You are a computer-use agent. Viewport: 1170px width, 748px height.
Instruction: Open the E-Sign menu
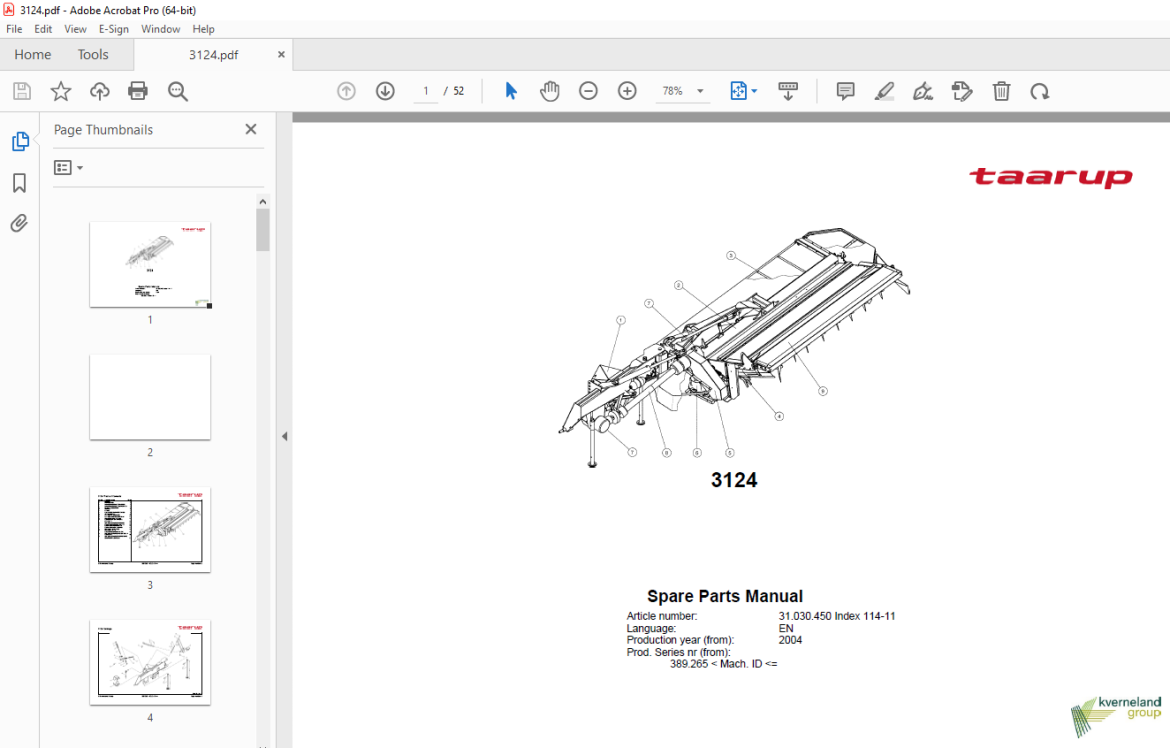(113, 29)
